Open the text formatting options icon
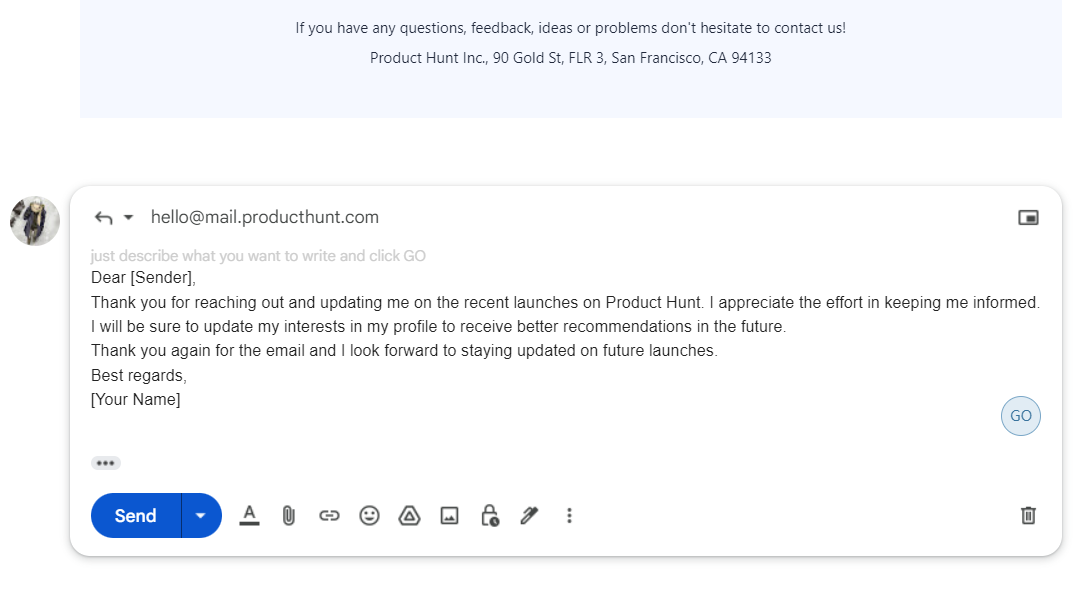Viewport: 1087px width, 603px height. click(x=250, y=516)
